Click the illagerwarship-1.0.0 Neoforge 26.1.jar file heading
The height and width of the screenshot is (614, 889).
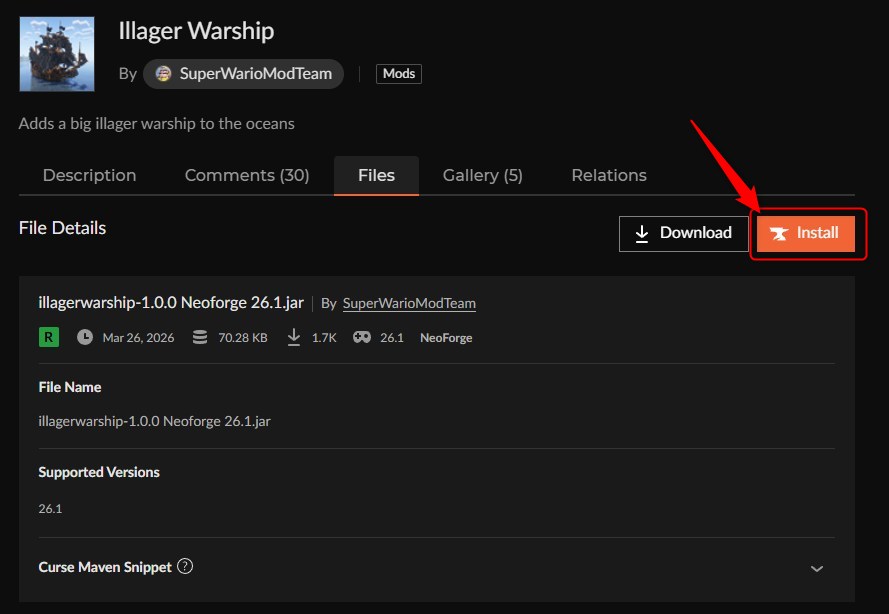[x=171, y=303]
